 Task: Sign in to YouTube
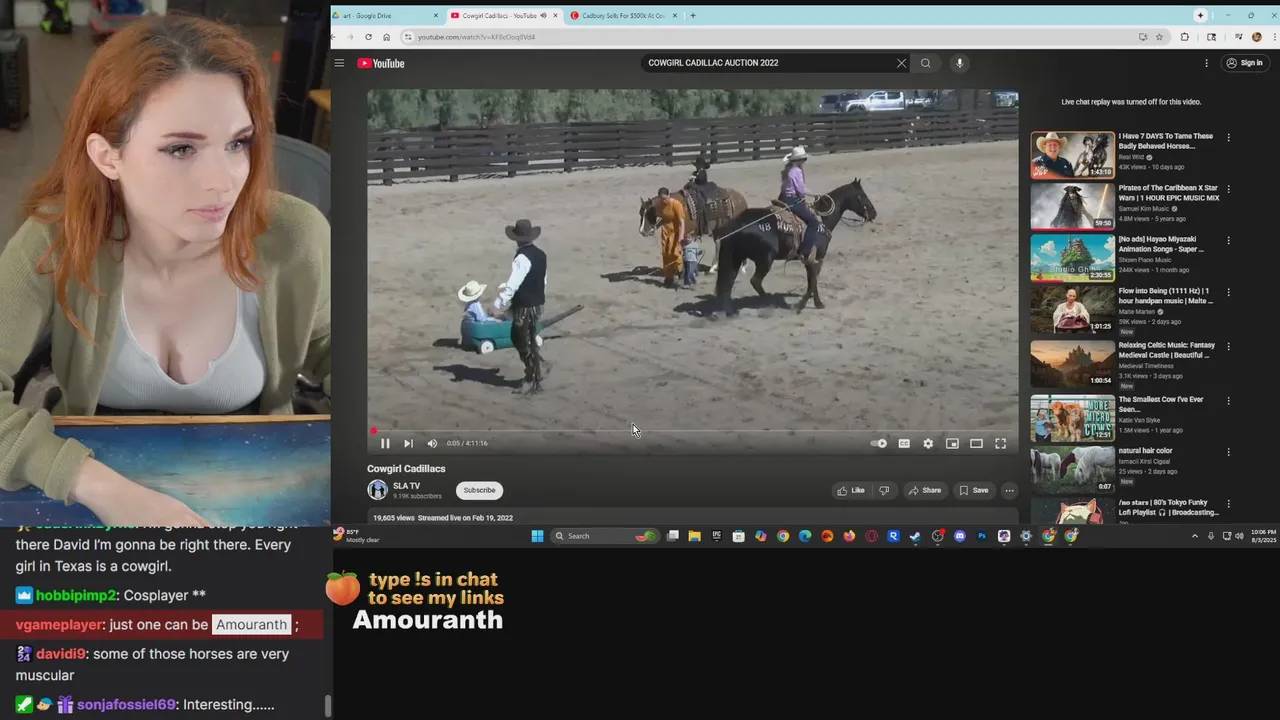tap(1245, 63)
